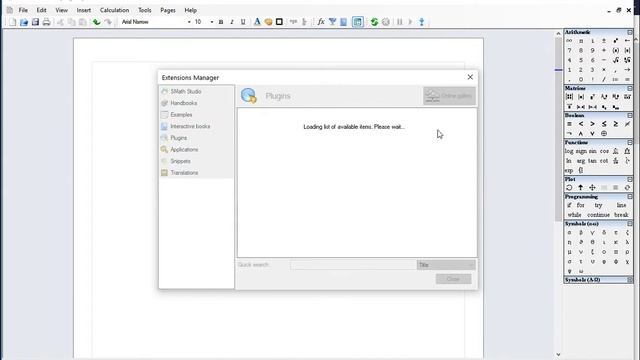Open the Title search filter dropdown

click(446, 265)
